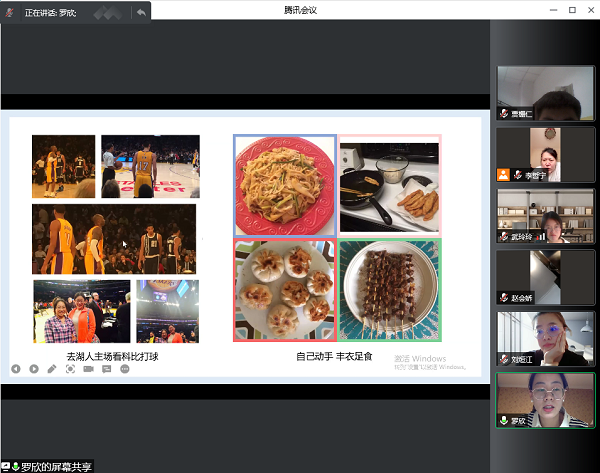Select the pen annotation tool on slide
This screenshot has width=600, height=473.
pos(52,368)
